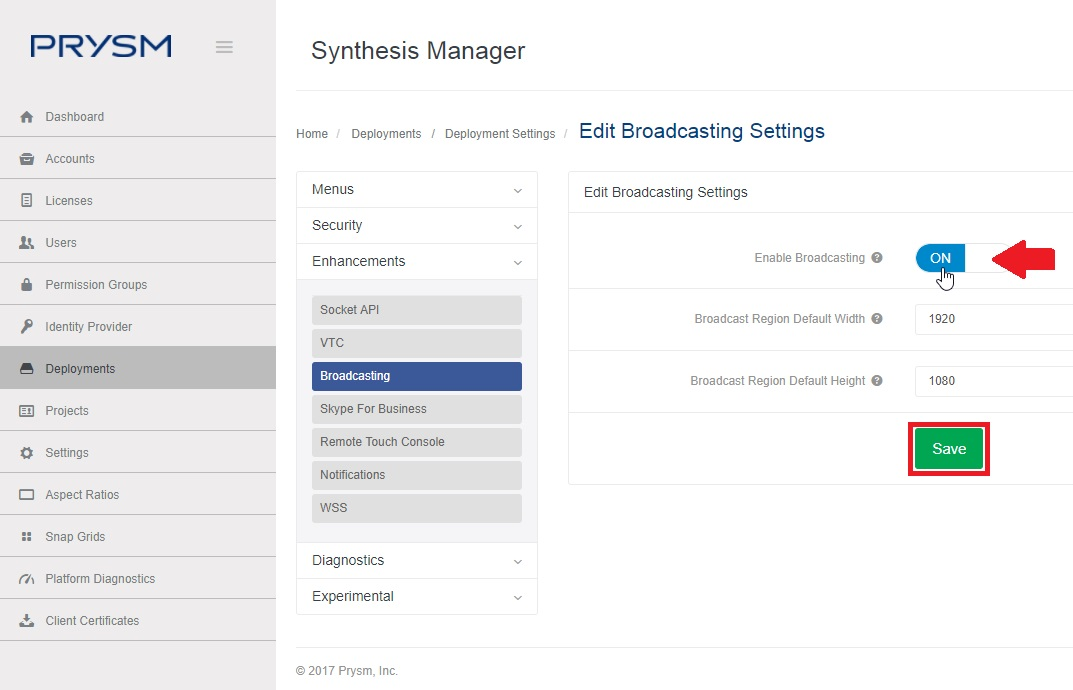Click the Users people icon
The width and height of the screenshot is (1073, 690).
[27, 242]
